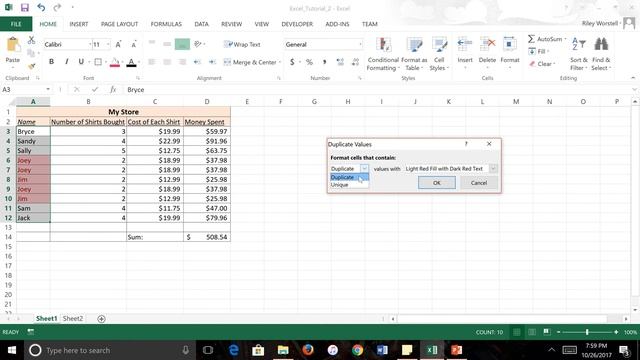Screen dimensions: 640x360
Task: Select cell containing Sandy
Action: (33, 141)
